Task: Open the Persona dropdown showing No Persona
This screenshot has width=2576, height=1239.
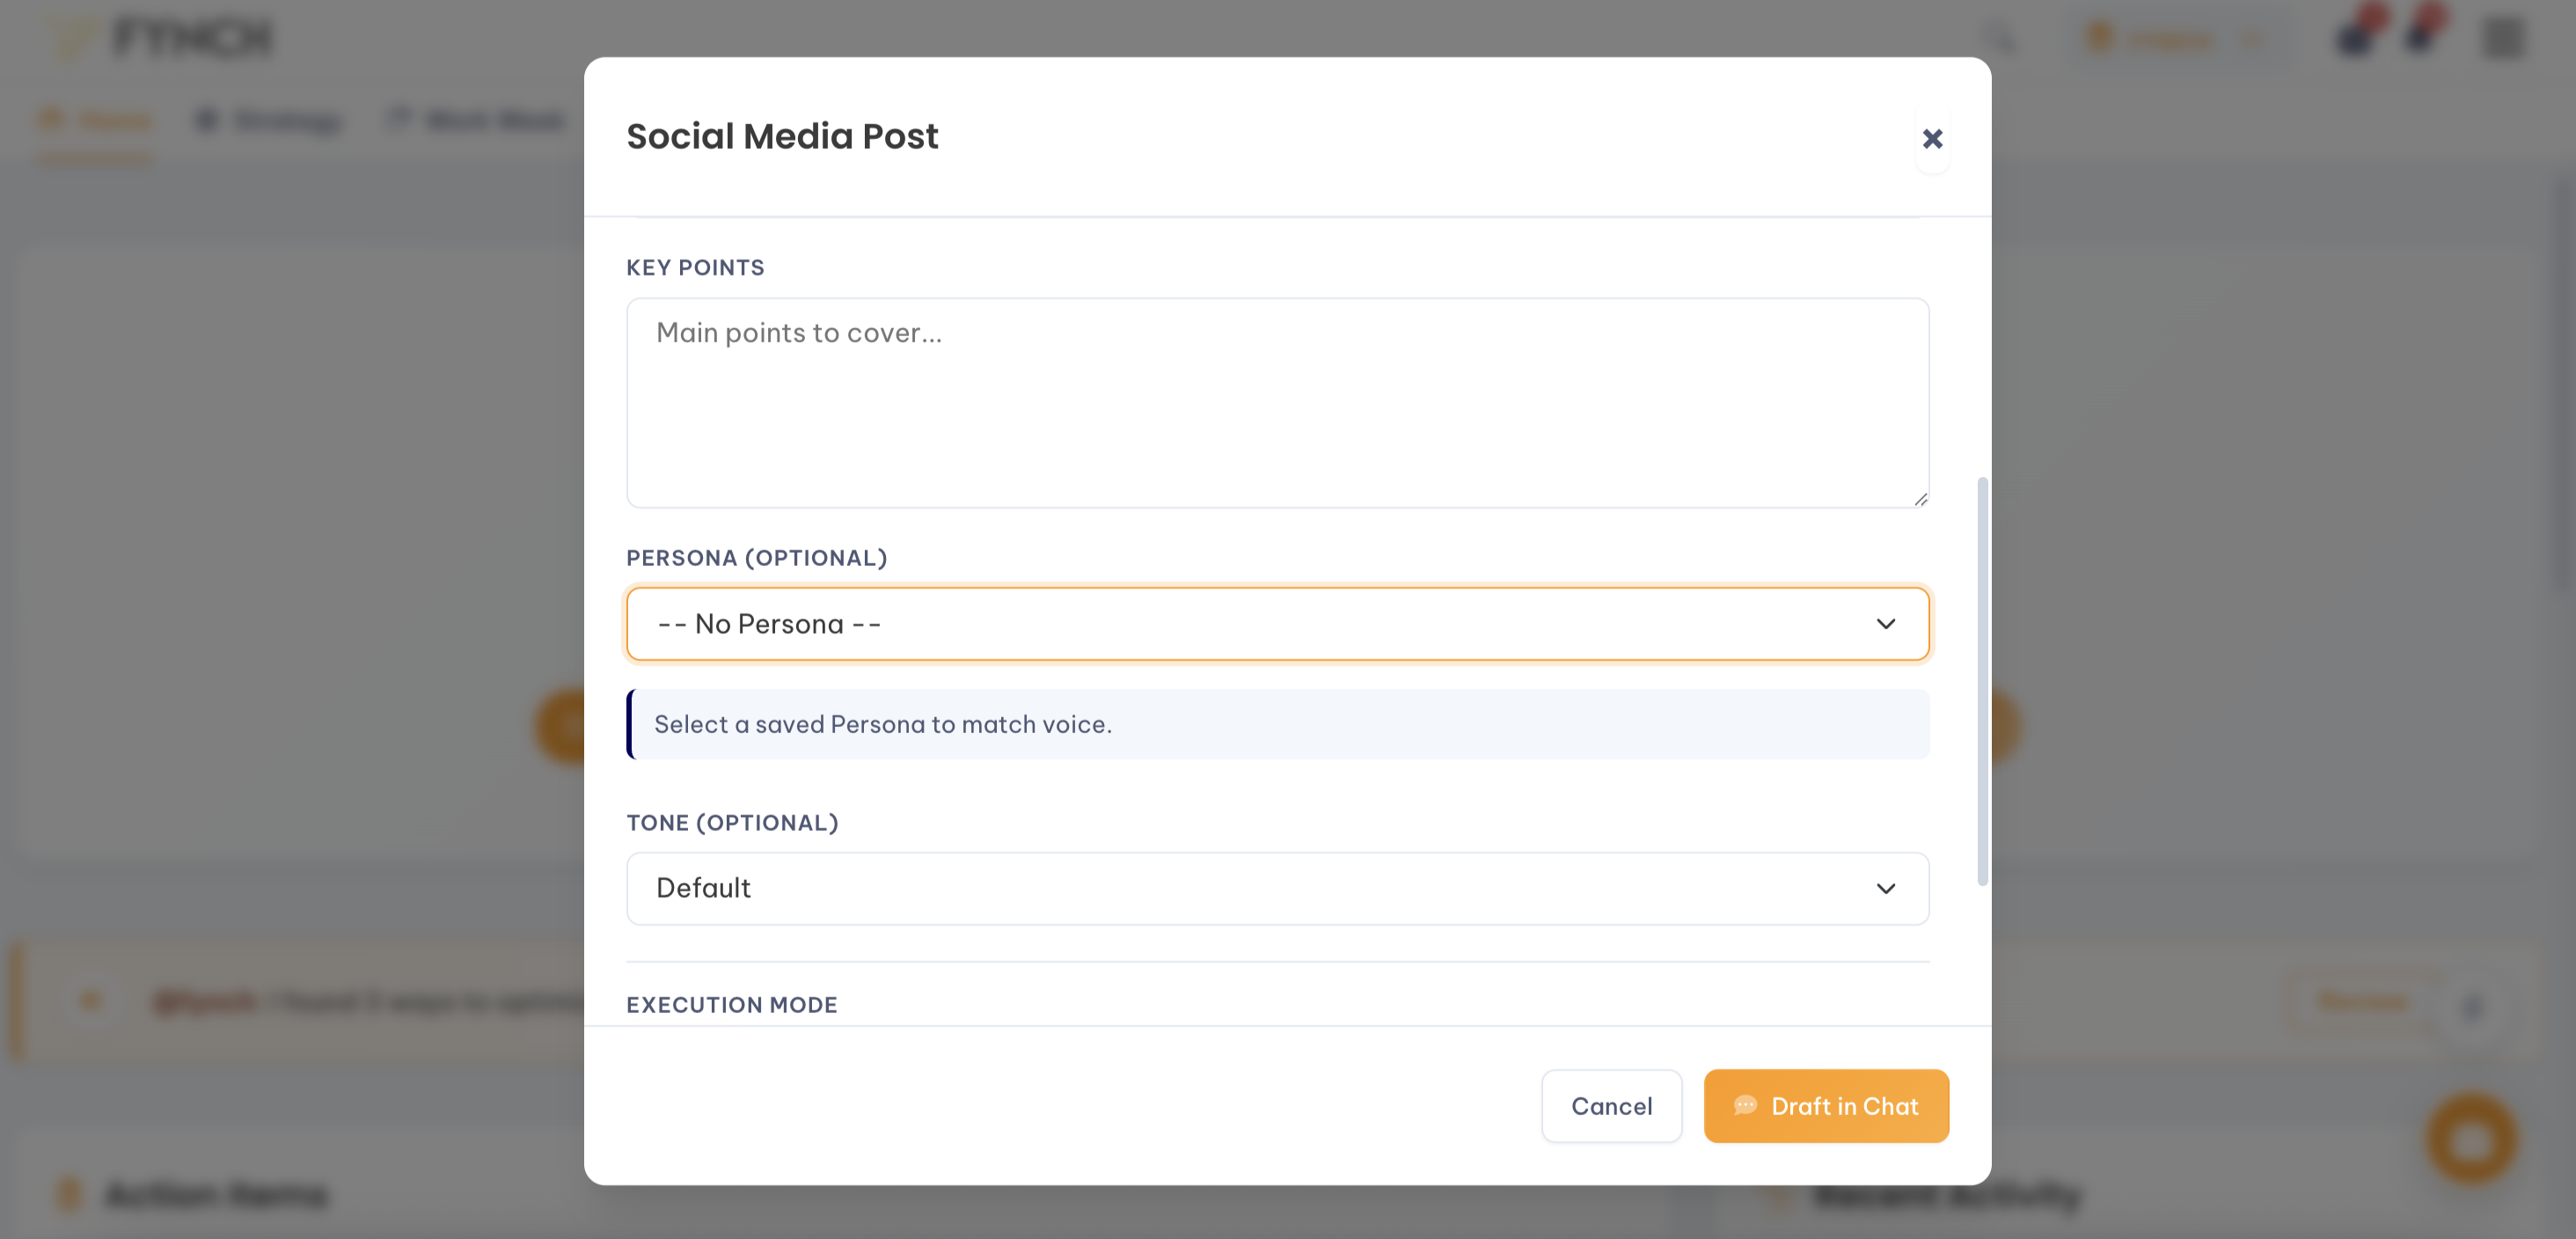Action: [x=1277, y=623]
